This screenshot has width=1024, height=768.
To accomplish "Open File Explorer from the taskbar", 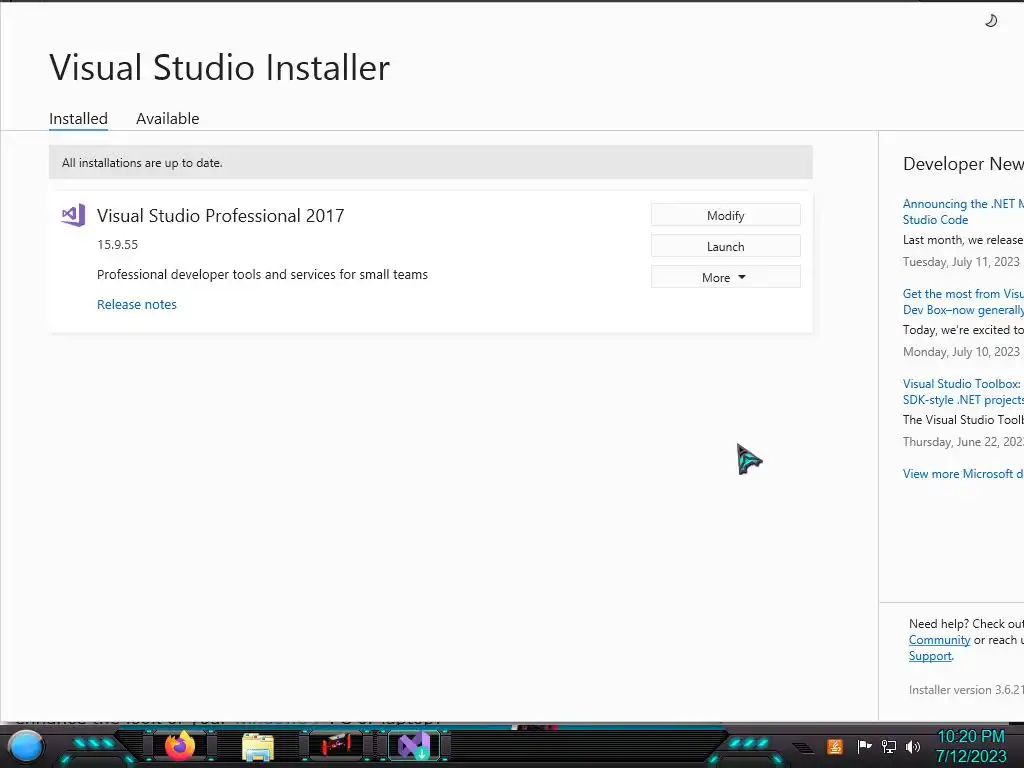I will coord(258,746).
